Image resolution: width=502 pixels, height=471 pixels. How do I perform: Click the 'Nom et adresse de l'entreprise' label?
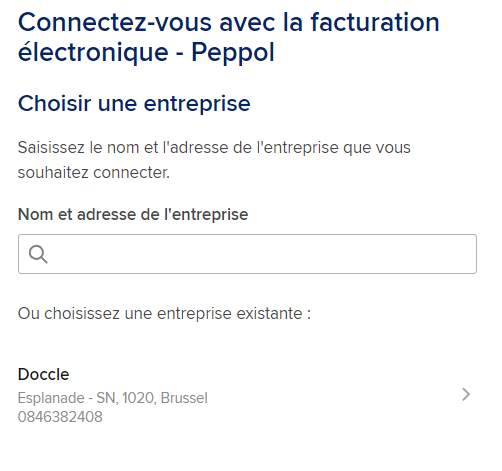tap(133, 214)
